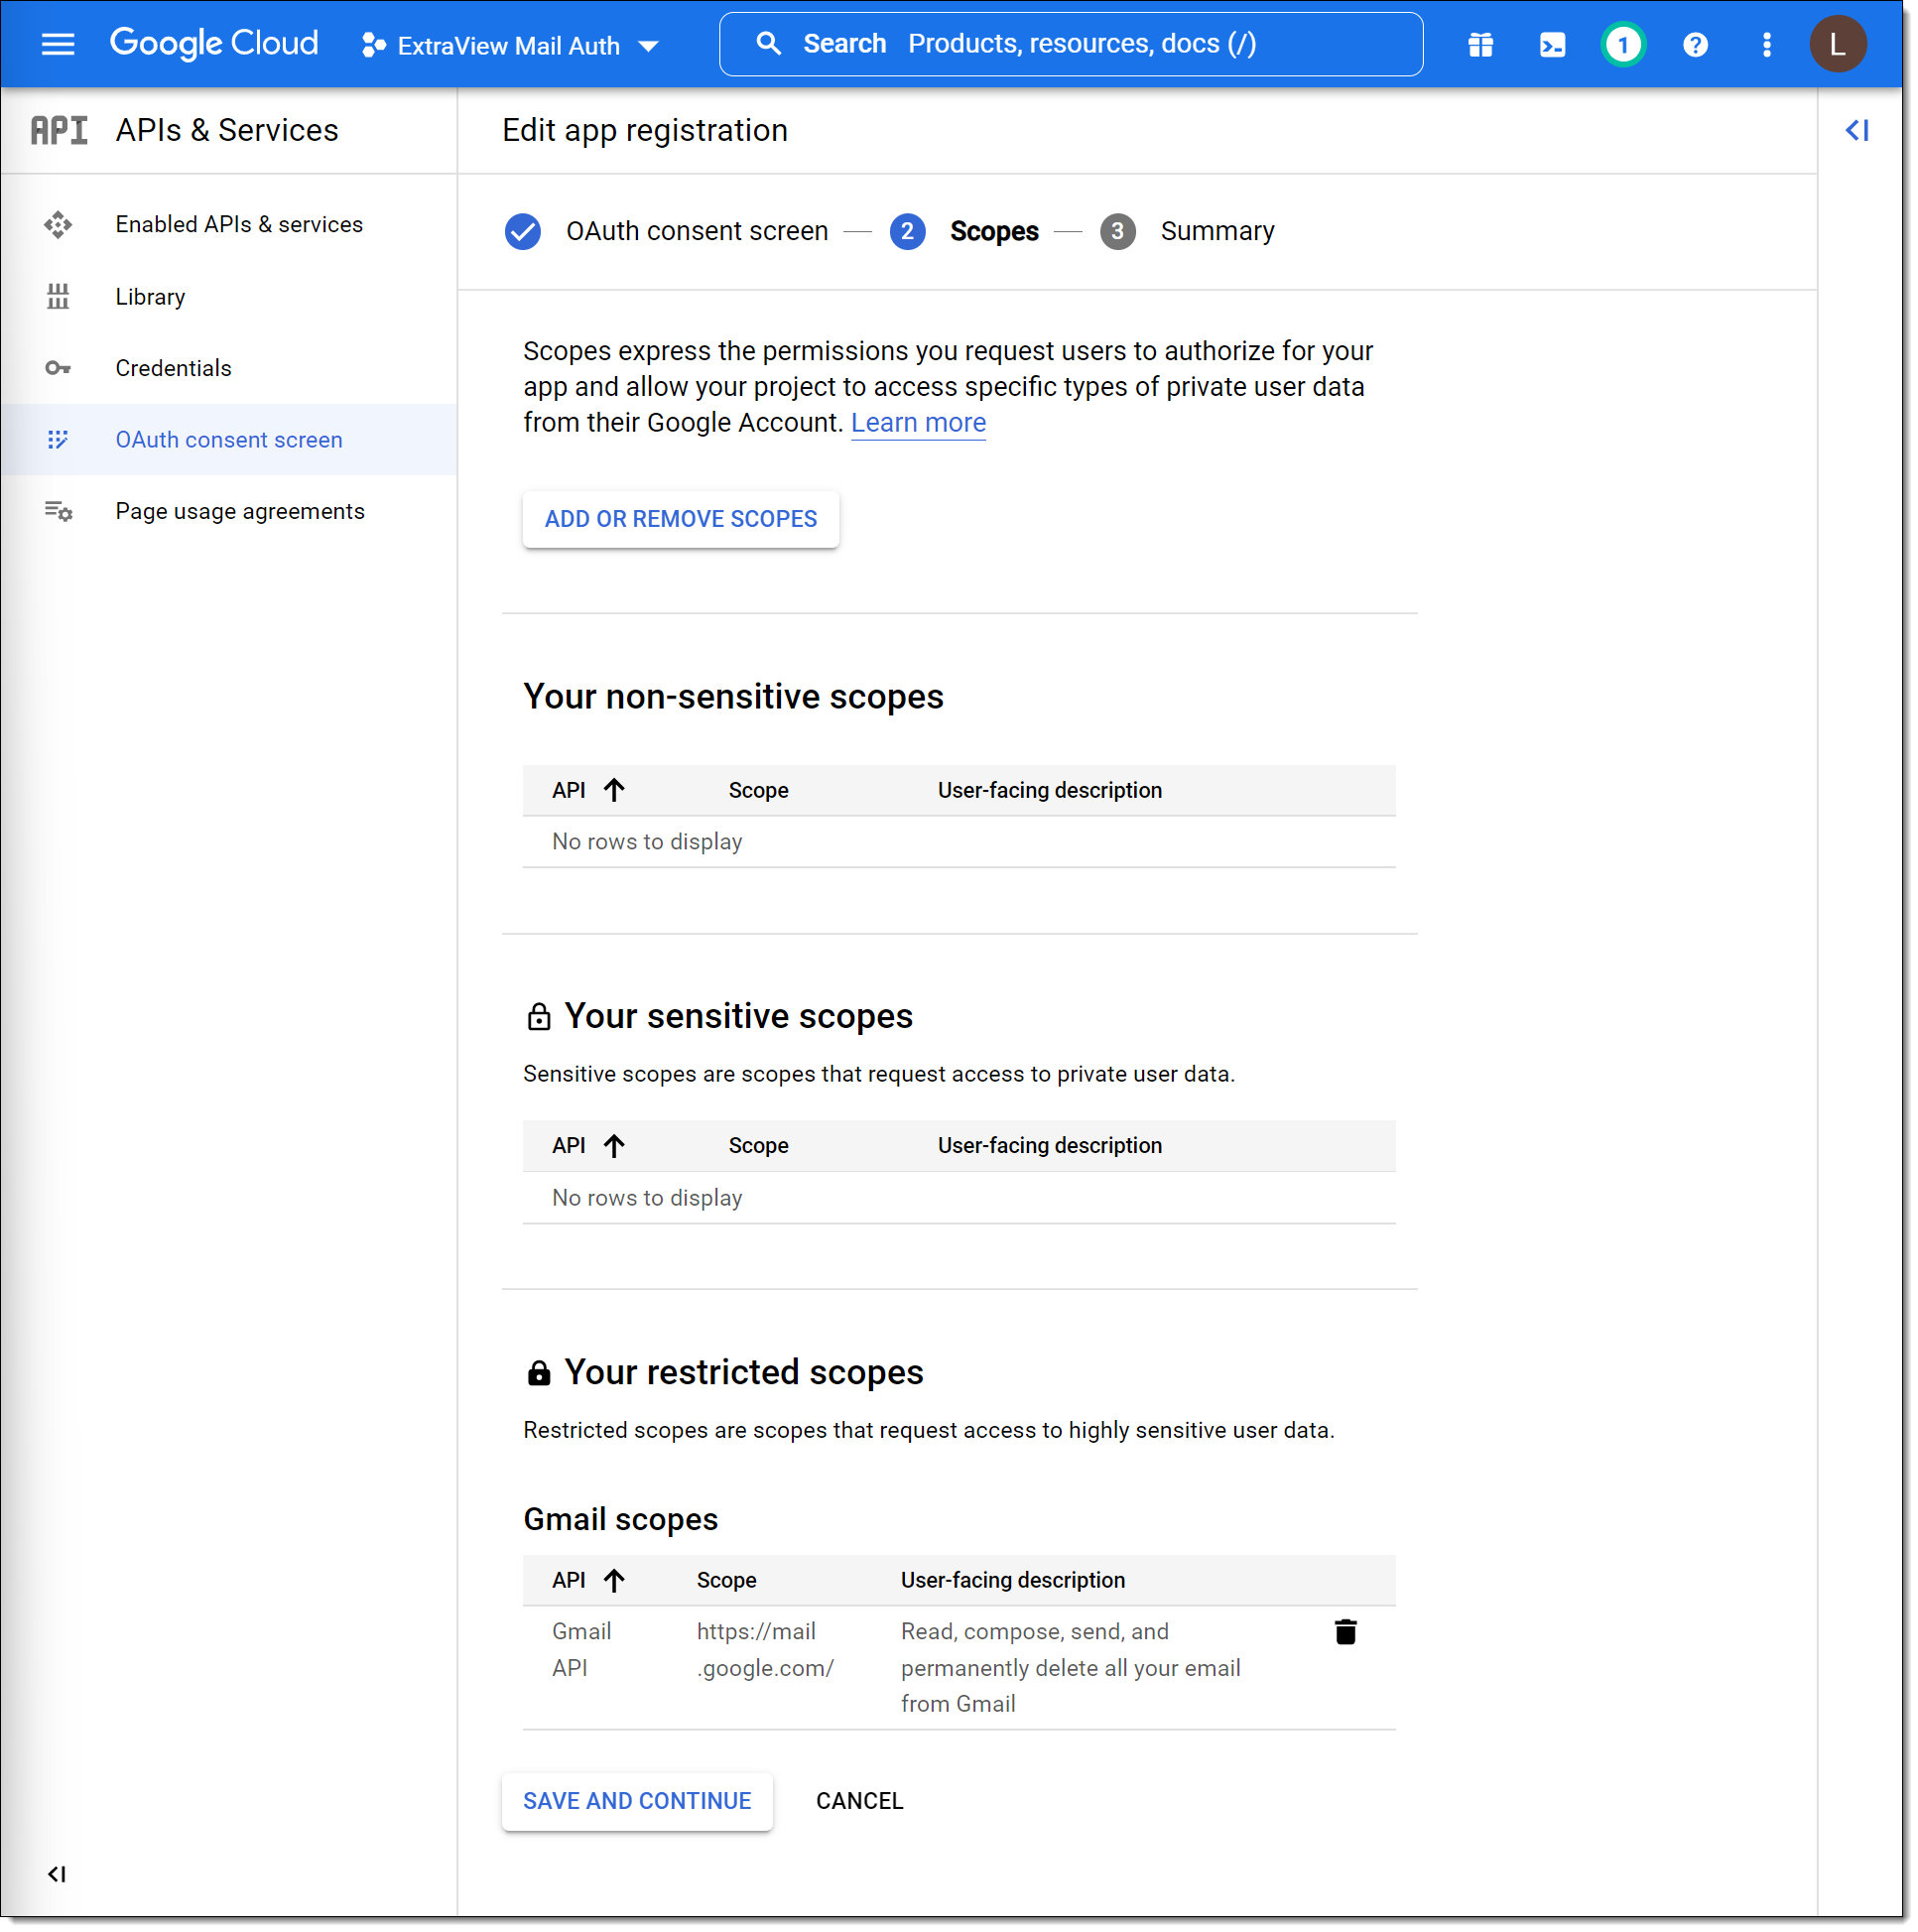
Task: Open the main hamburger navigation menu
Action: [x=58, y=44]
